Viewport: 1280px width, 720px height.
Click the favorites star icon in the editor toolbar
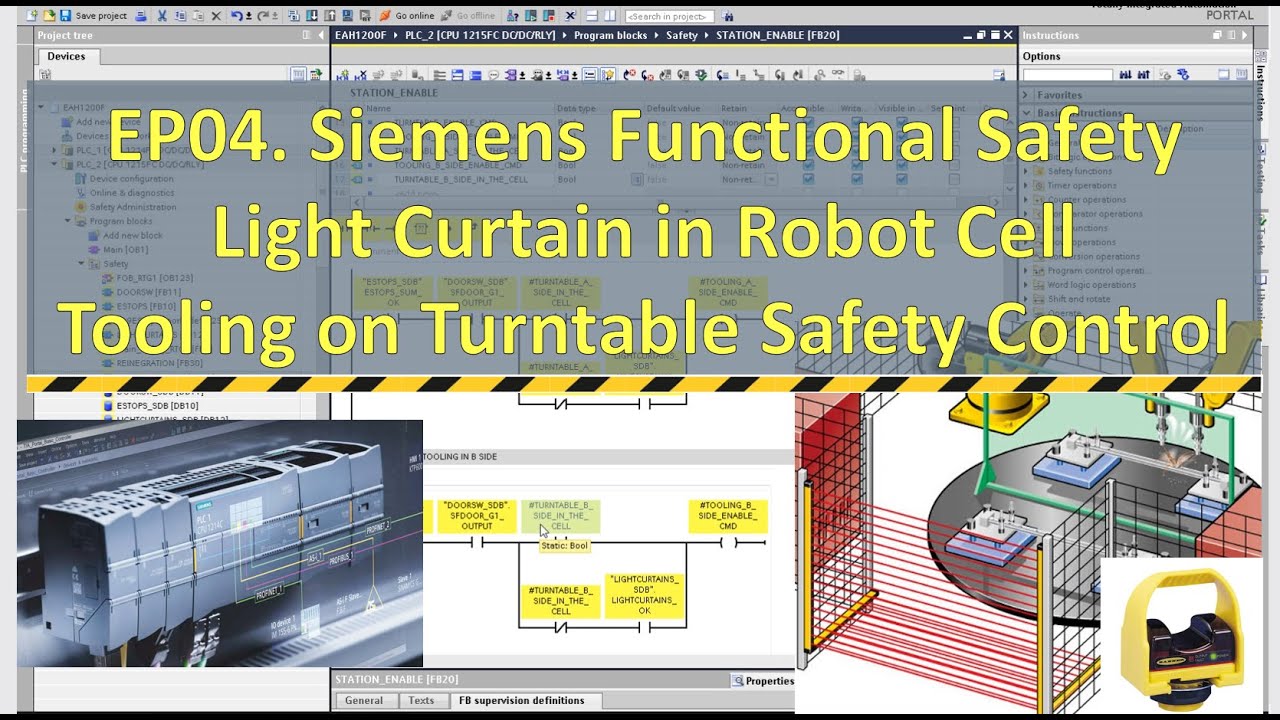(607, 75)
